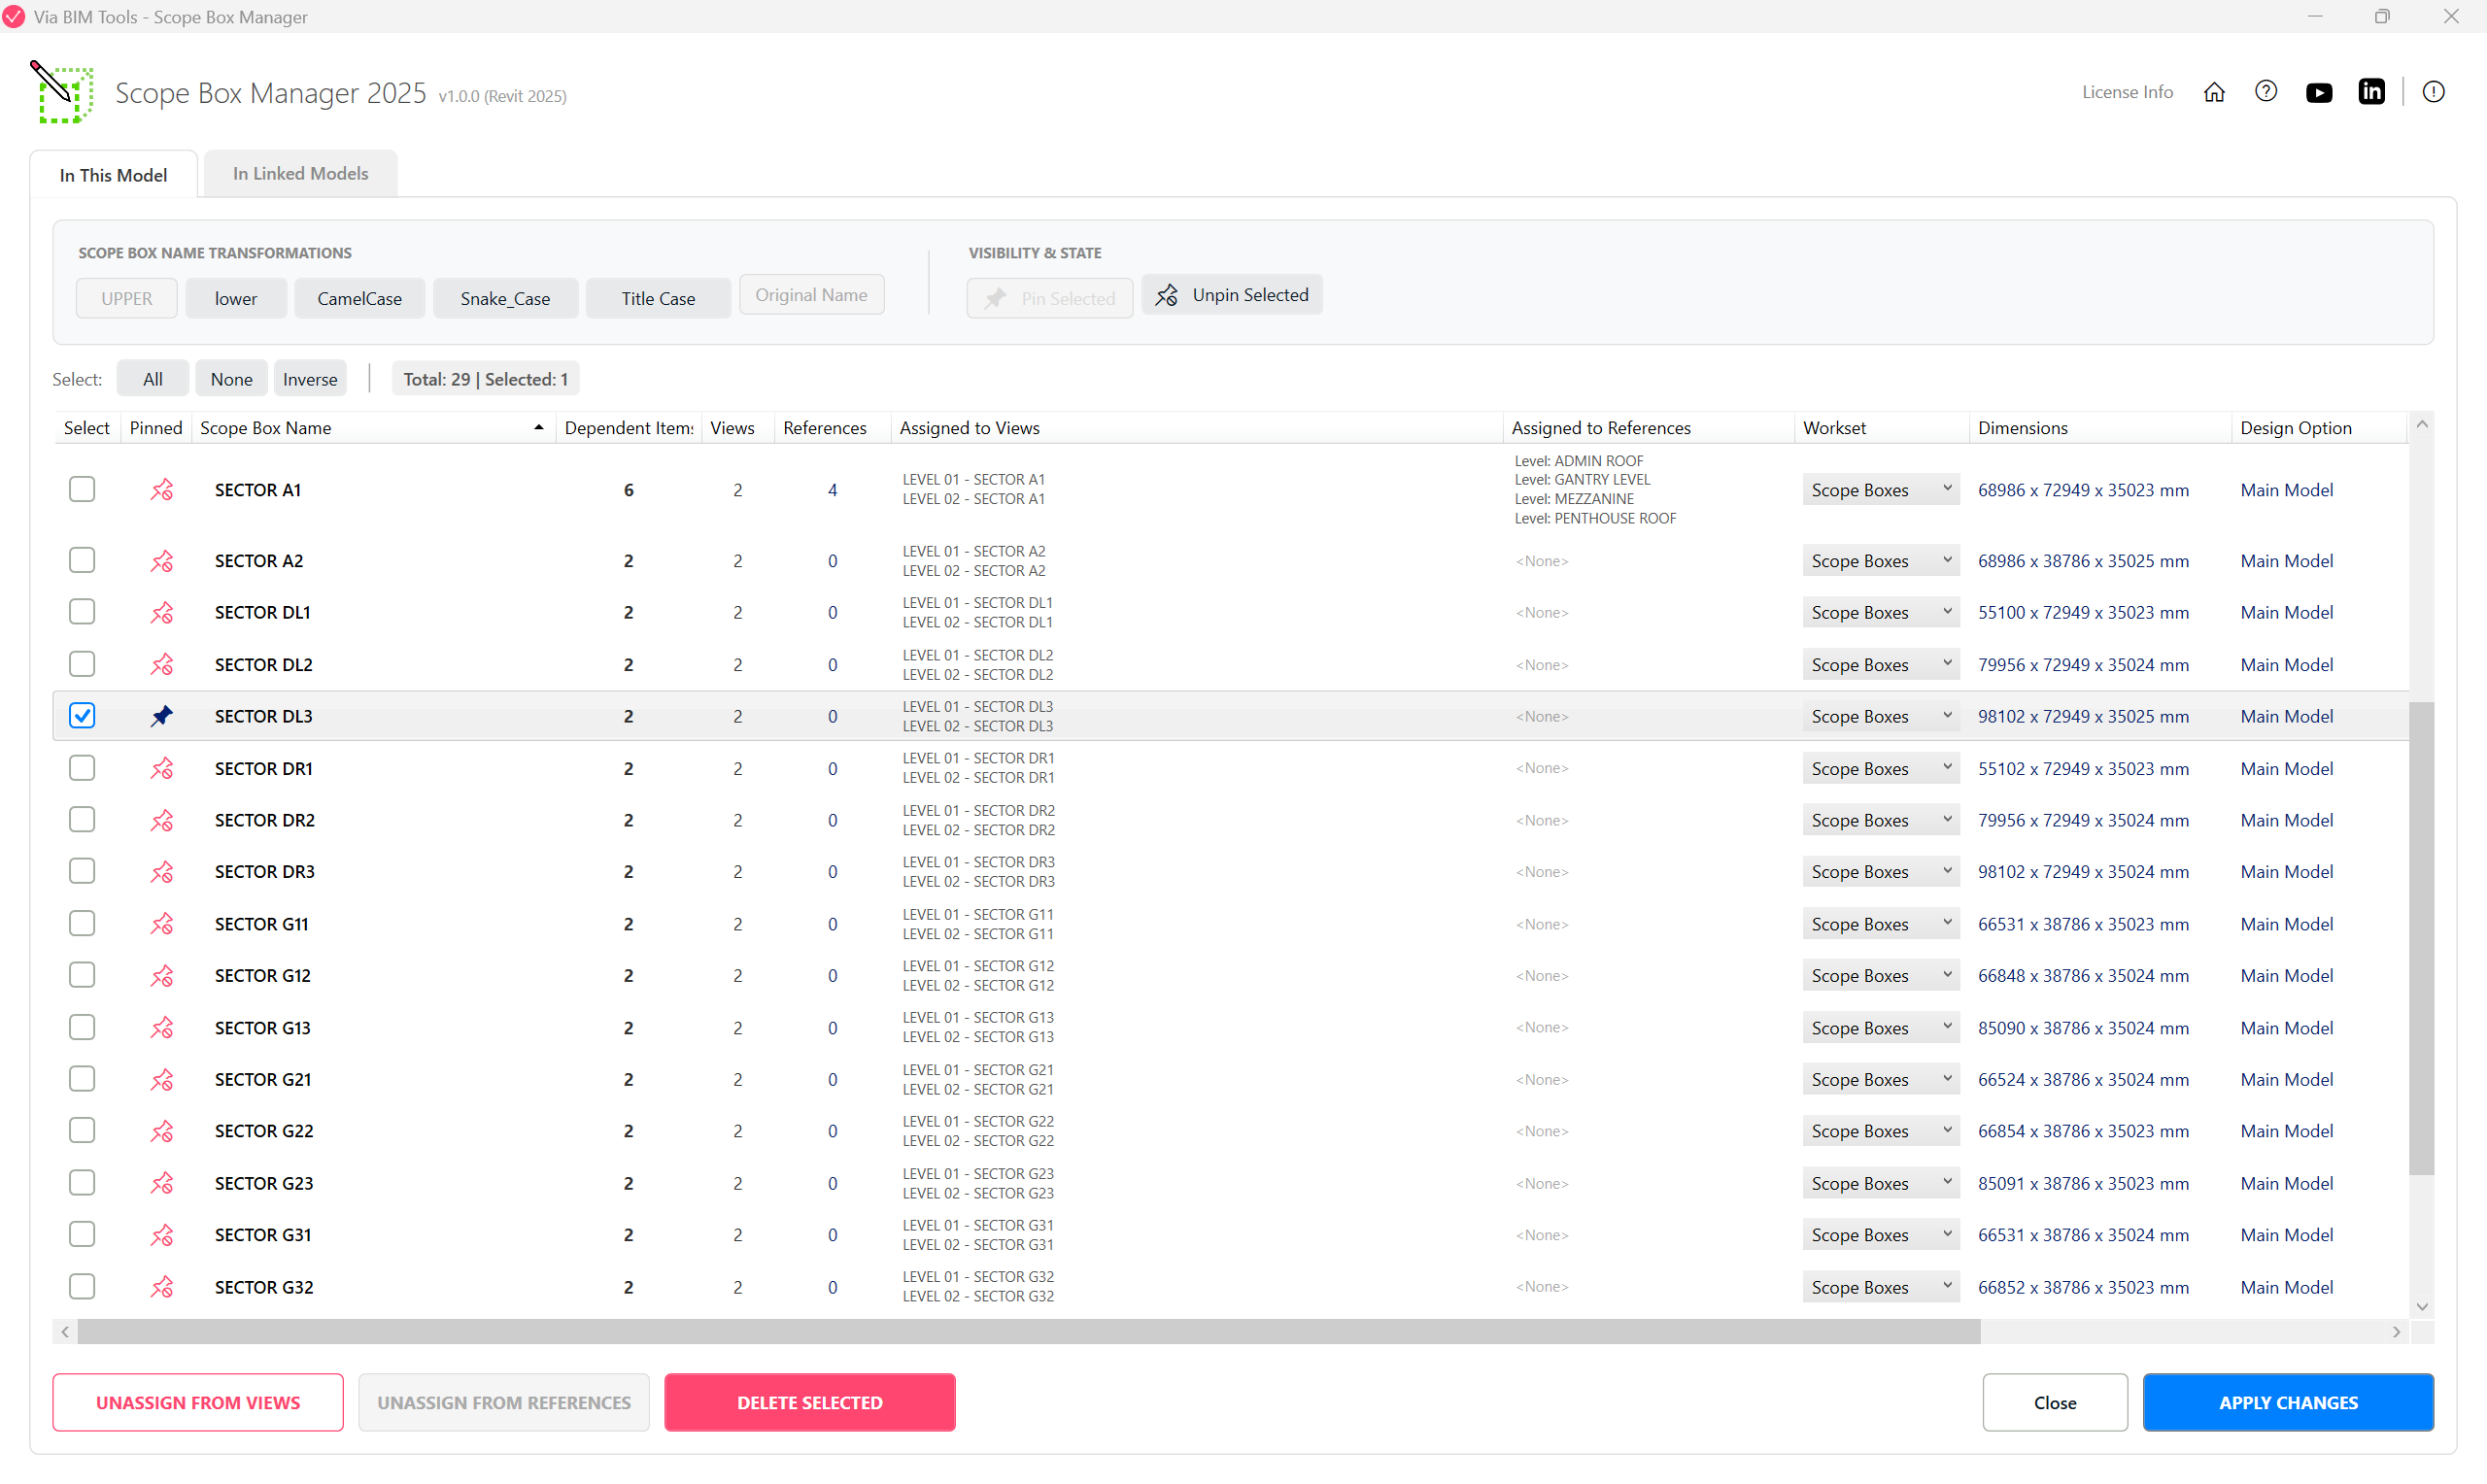Check the SECTOR A1 select checkbox

pos(82,489)
